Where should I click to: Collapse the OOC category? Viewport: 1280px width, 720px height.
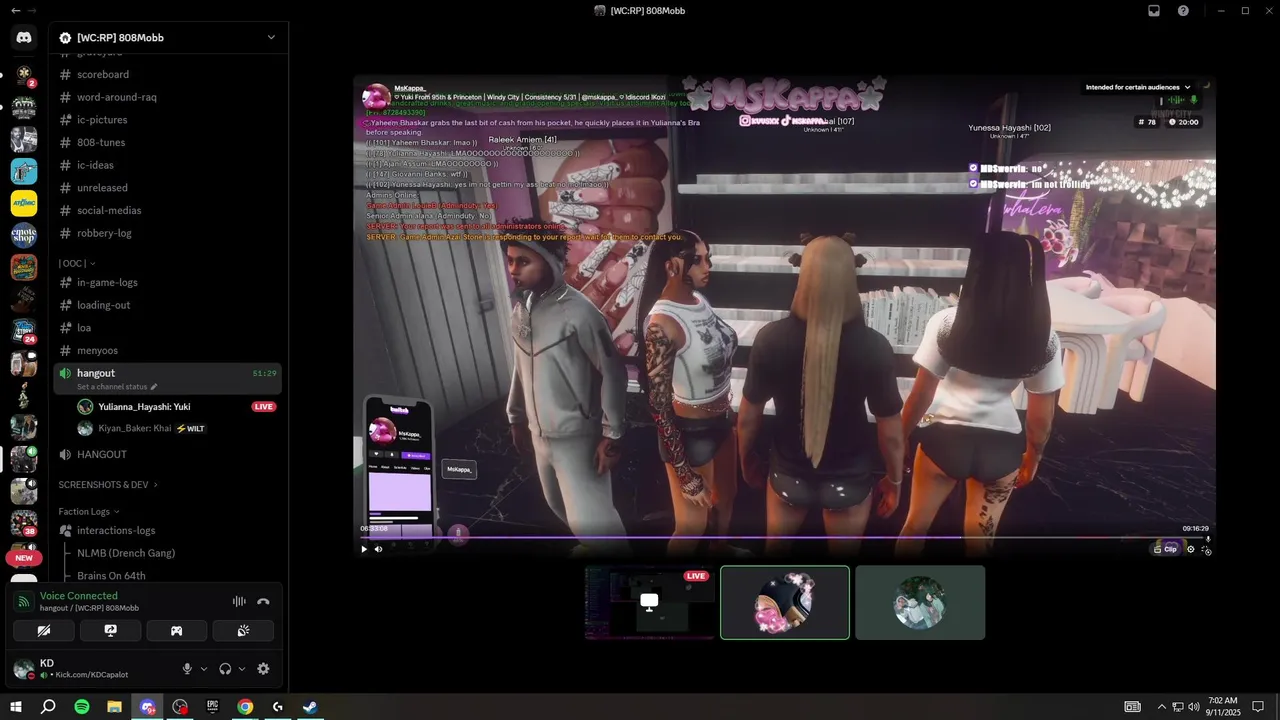77,263
